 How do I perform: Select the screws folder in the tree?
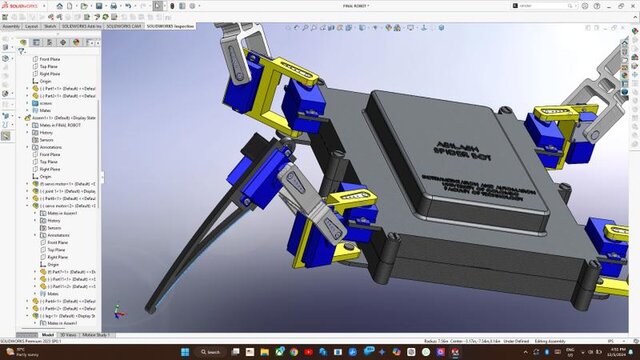(x=42, y=103)
